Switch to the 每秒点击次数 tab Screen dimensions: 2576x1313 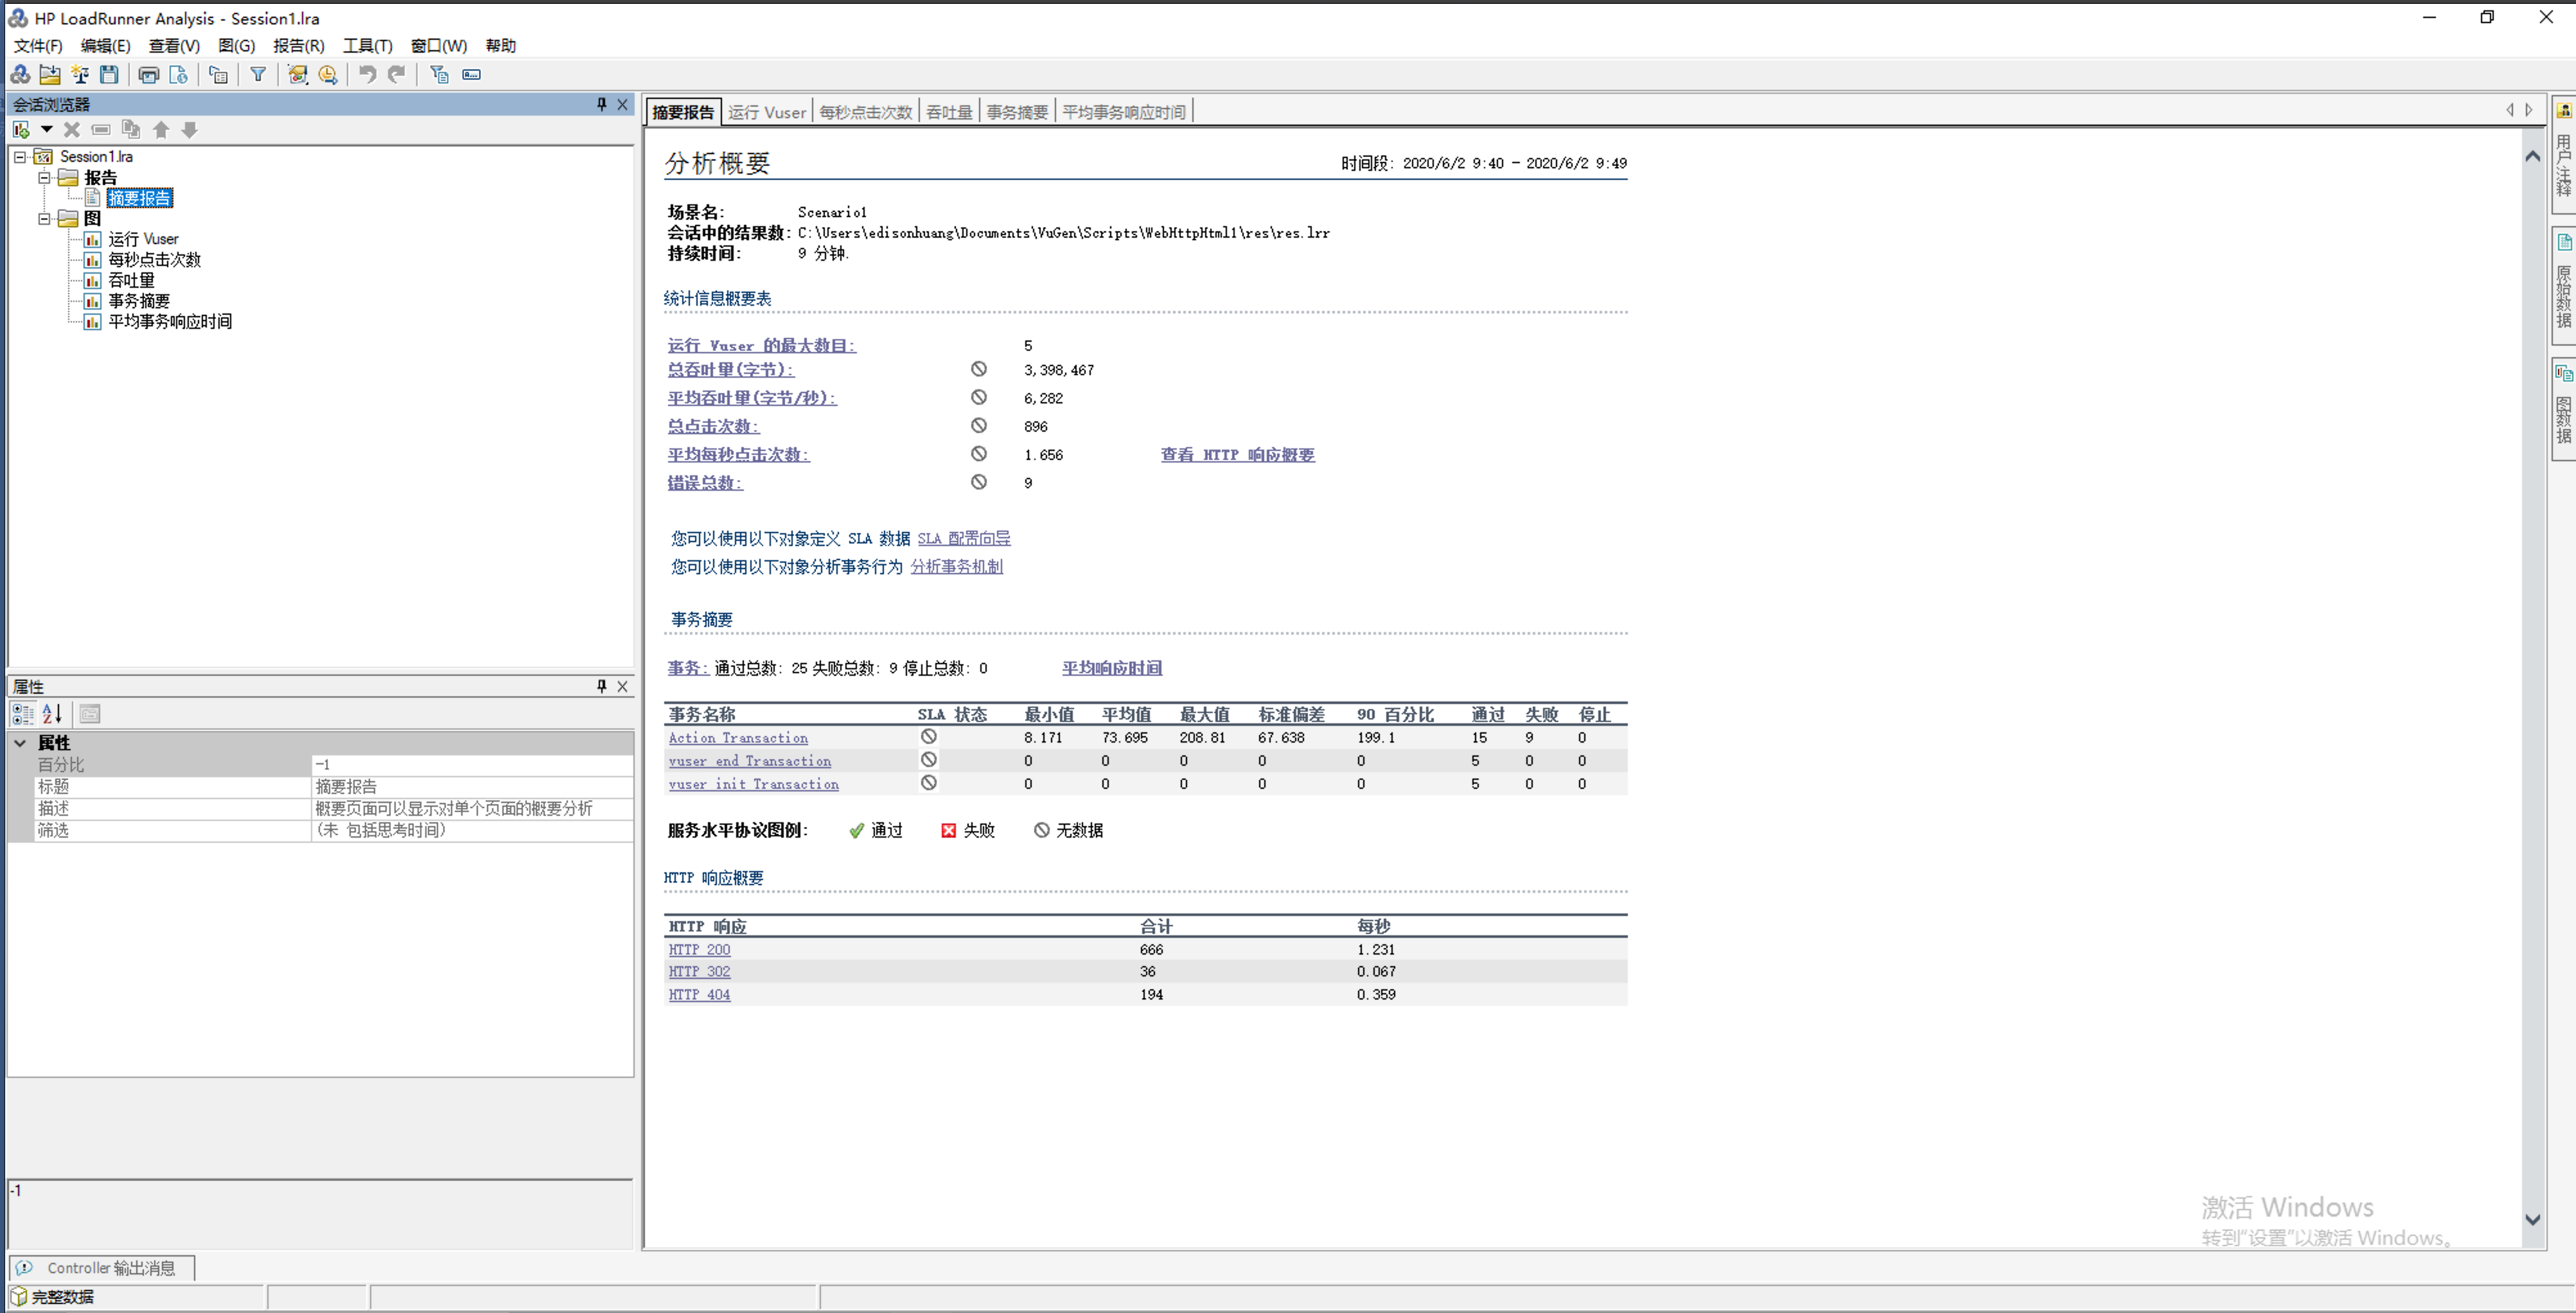(x=866, y=112)
